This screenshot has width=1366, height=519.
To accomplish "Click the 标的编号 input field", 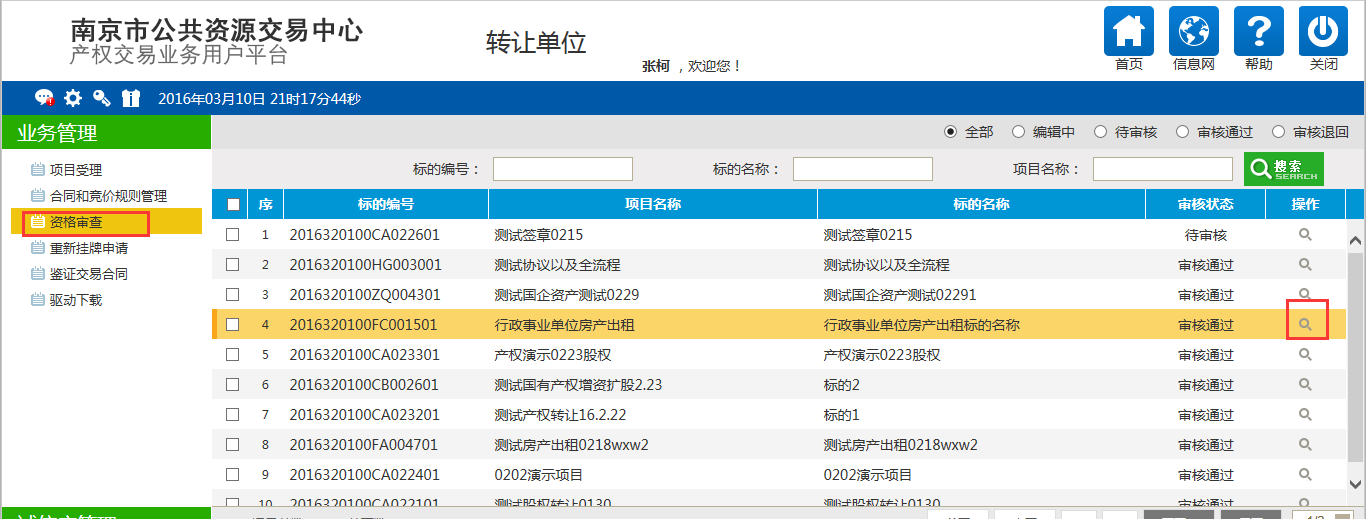I will pyautogui.click(x=562, y=169).
